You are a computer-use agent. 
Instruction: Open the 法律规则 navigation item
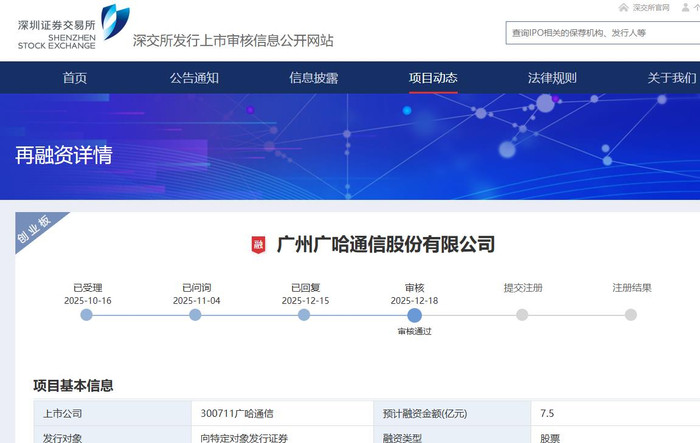point(552,78)
